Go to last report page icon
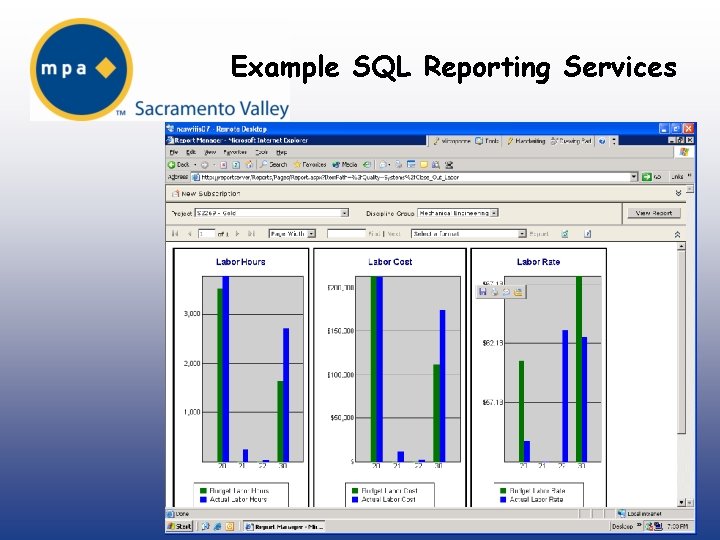This screenshot has width=720, height=540. point(251,234)
